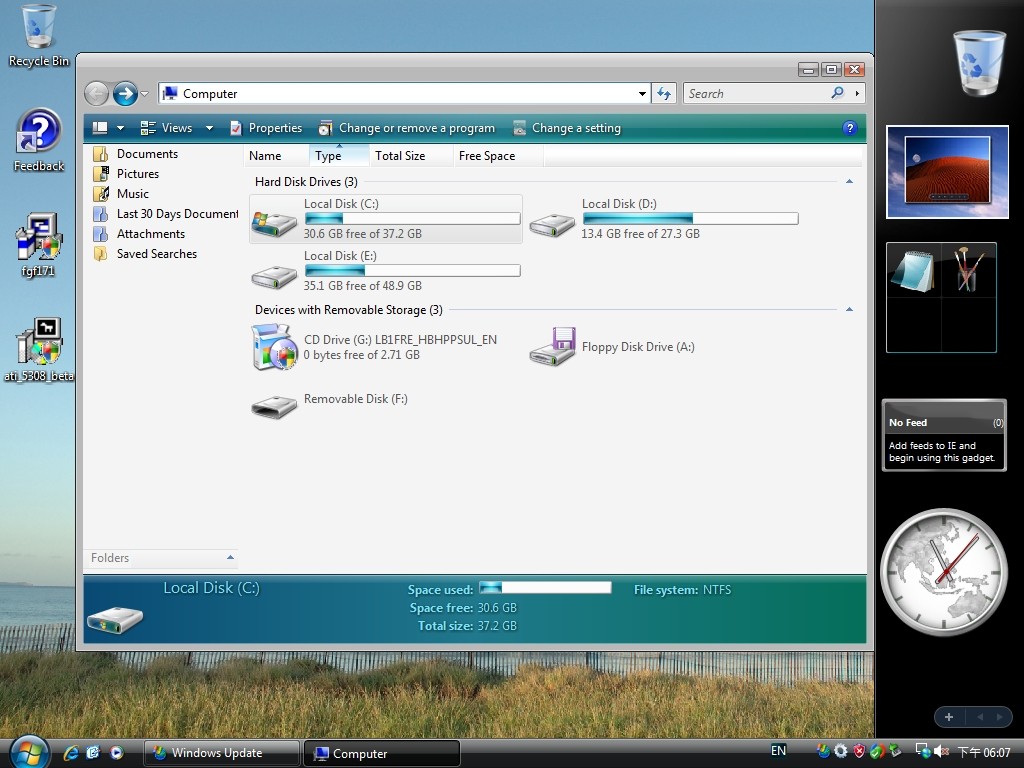This screenshot has width=1024, height=768.
Task: Click the taskbar clock 06:07
Action: point(984,752)
